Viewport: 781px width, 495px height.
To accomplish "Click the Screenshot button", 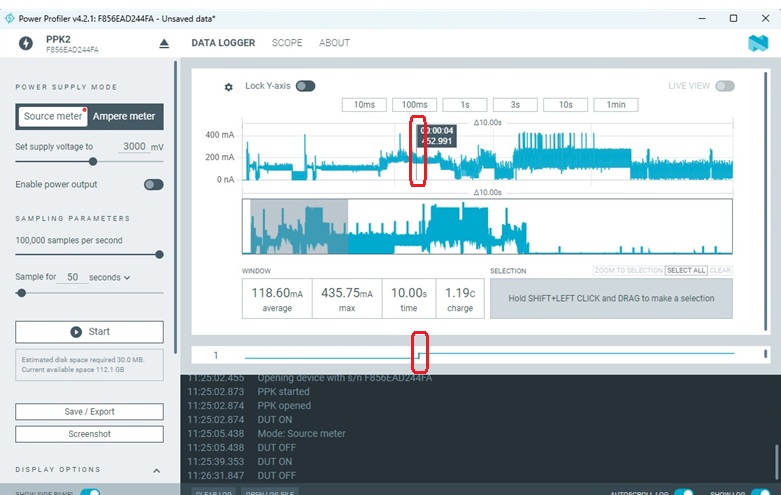I will 89,434.
